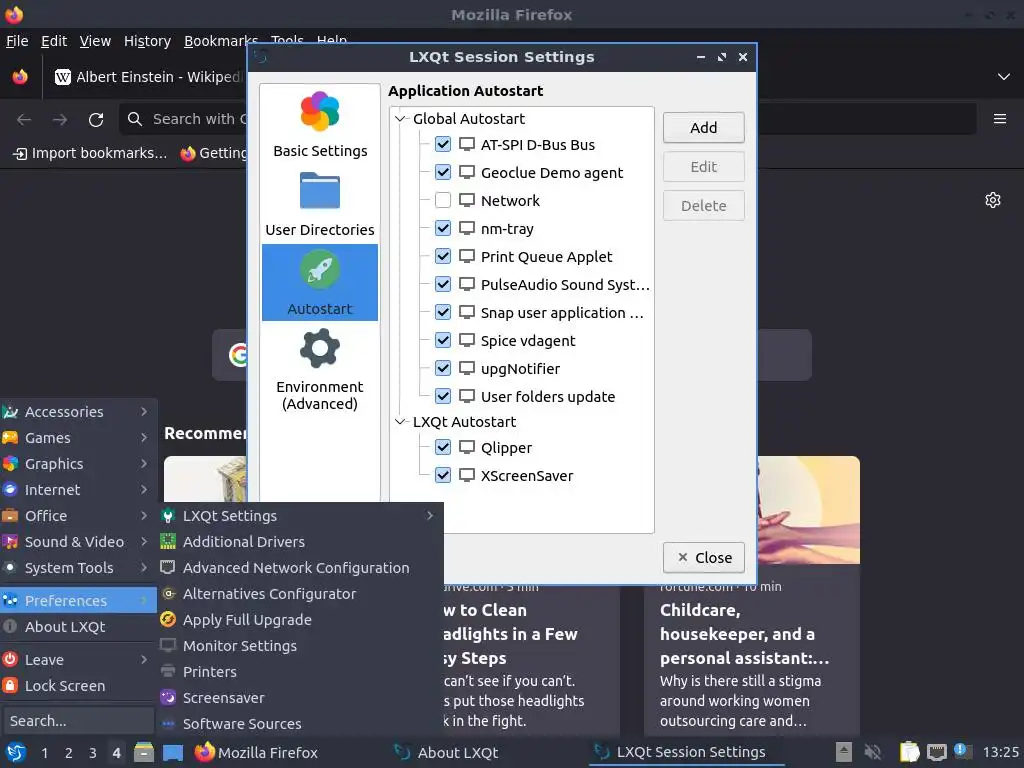This screenshot has height=768, width=1024.
Task: Open Printers preferences
Action: [300, 672]
